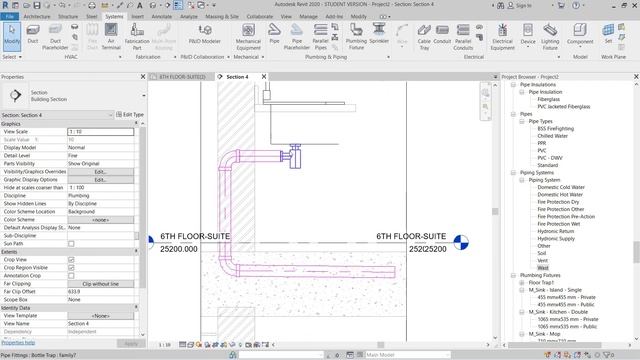Place Electrical Equipment
The height and width of the screenshot is (360, 640).
pyautogui.click(x=502, y=37)
